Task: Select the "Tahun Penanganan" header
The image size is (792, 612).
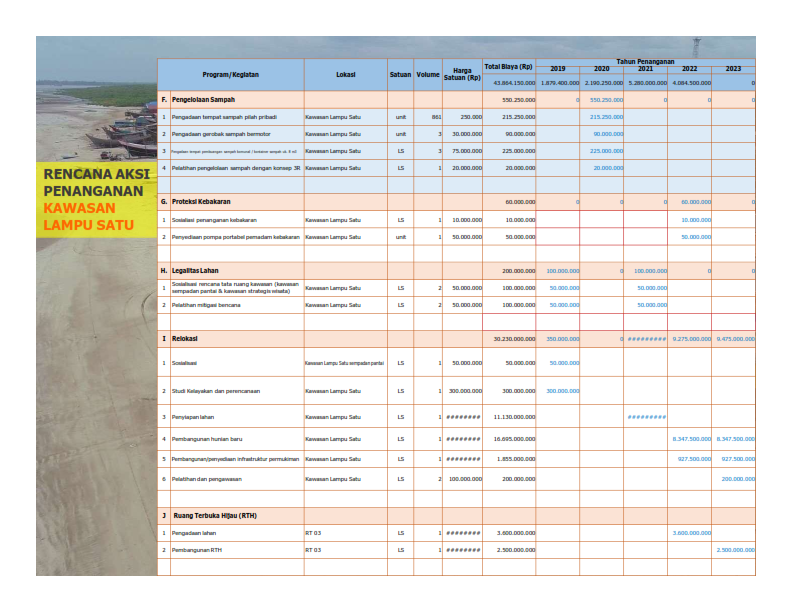Action: 645,62
